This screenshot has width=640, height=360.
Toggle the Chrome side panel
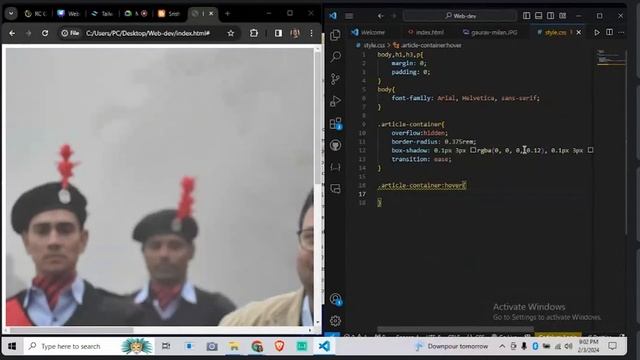[x=278, y=33]
